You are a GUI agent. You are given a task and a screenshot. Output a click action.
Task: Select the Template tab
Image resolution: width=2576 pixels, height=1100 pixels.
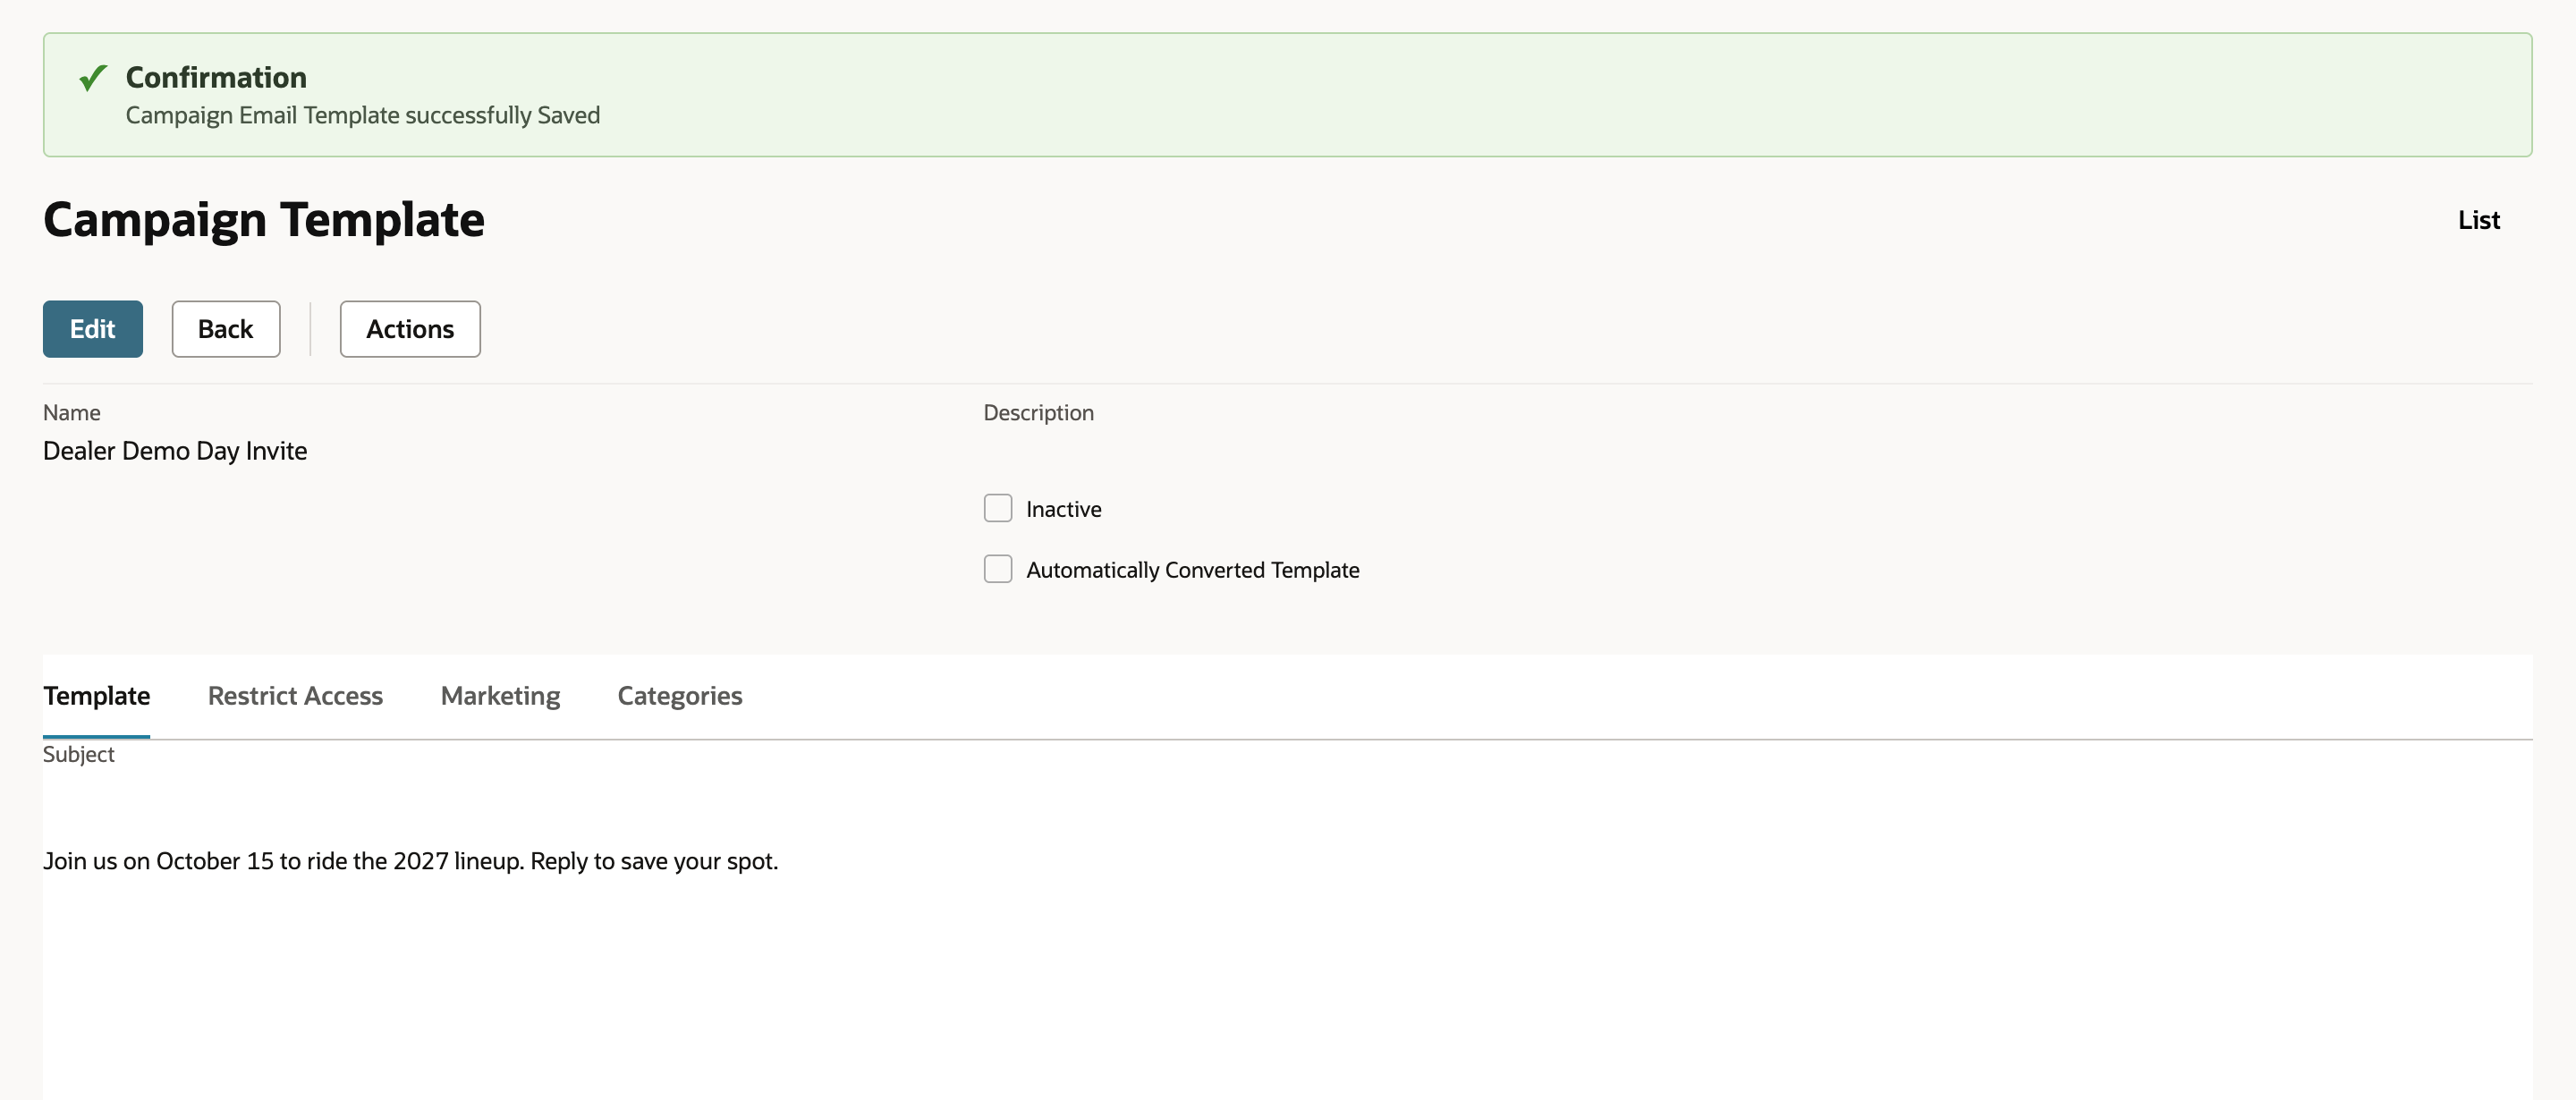97,696
